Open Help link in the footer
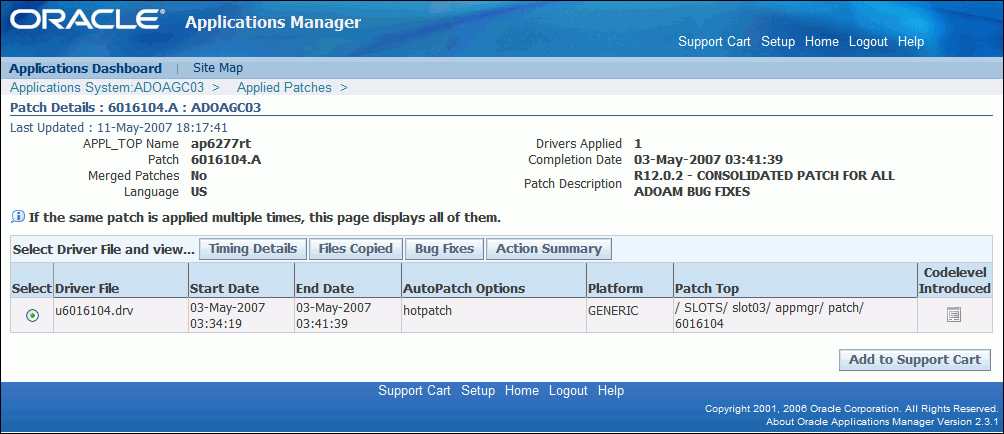1004x434 pixels. (611, 390)
